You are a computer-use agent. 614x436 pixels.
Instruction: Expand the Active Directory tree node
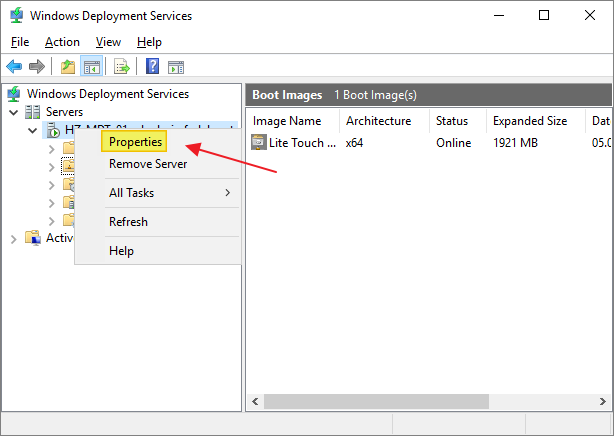[x=13, y=238]
